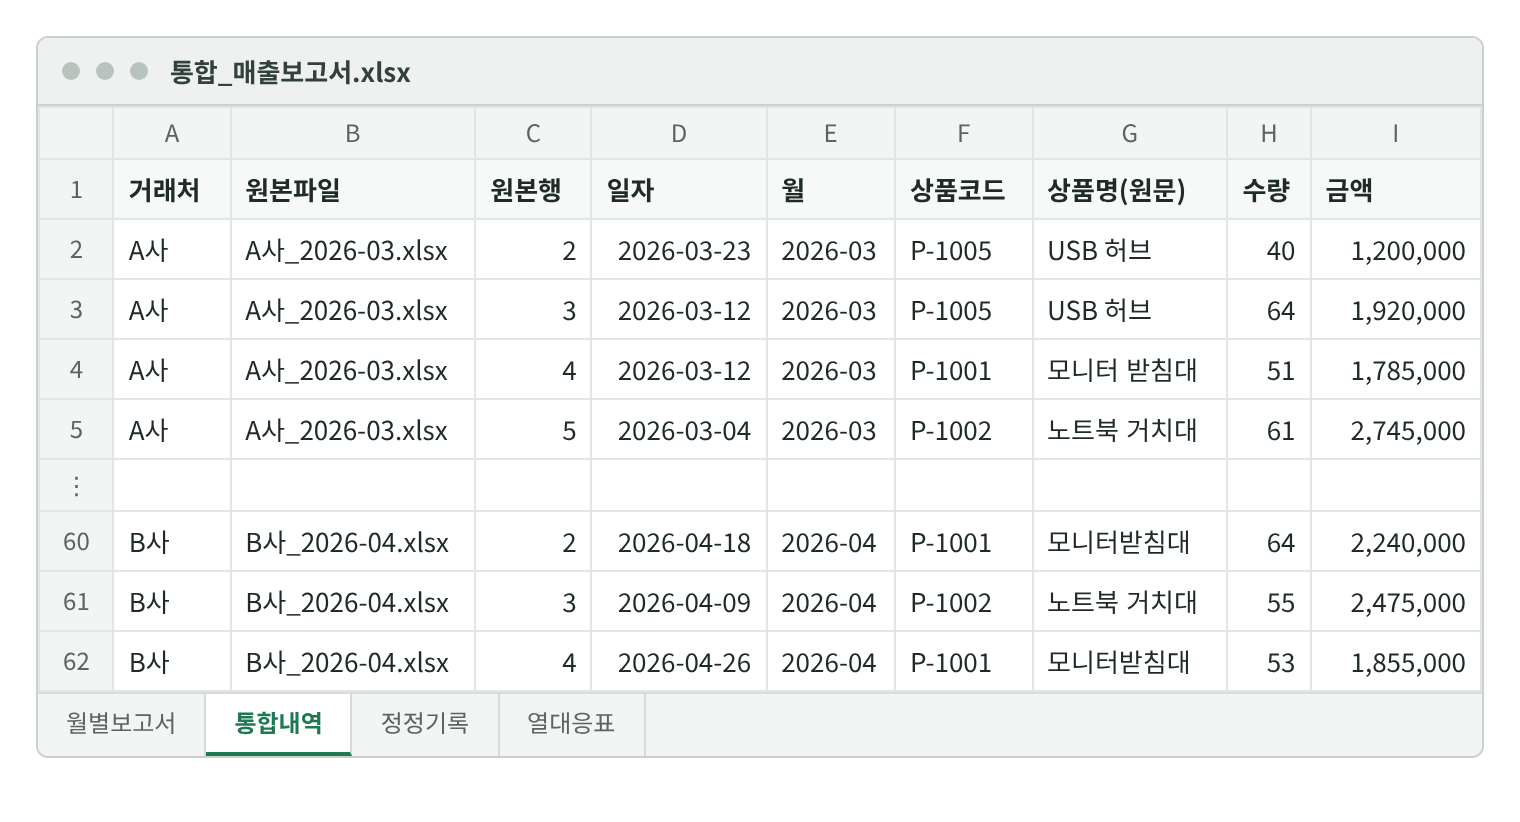Image resolution: width=1520 pixels, height=822 pixels.
Task: Select the date cell 2026-04-26
Action: [679, 662]
